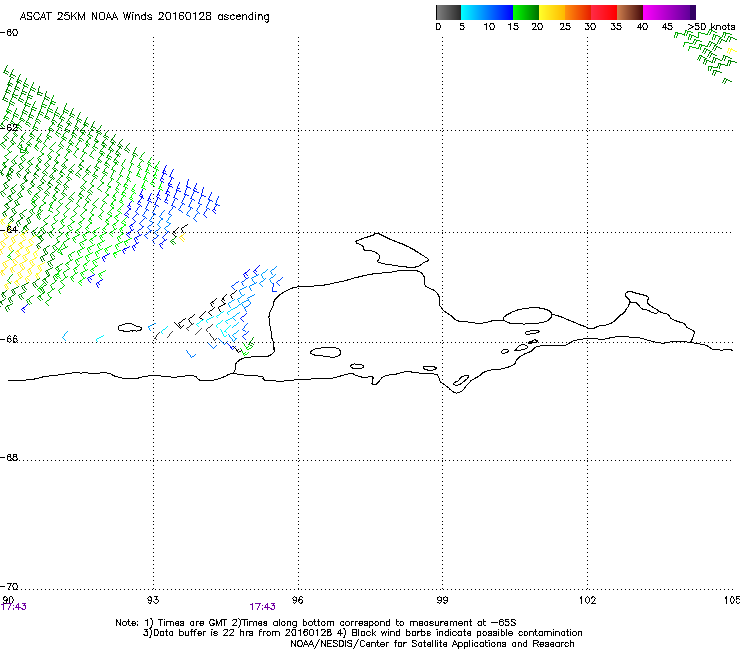This screenshot has height=650, width=740.
Task: Click the island outline north of the coast near 98
Action: [392, 250]
